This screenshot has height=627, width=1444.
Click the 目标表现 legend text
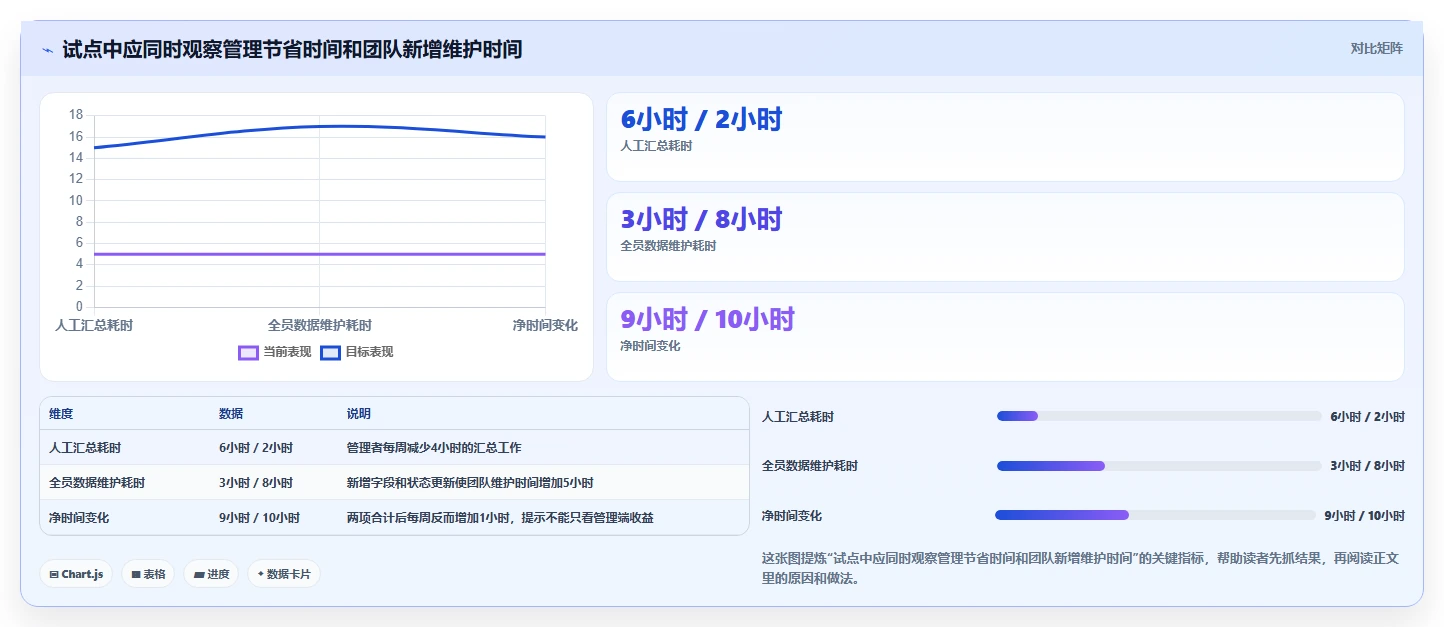(369, 352)
